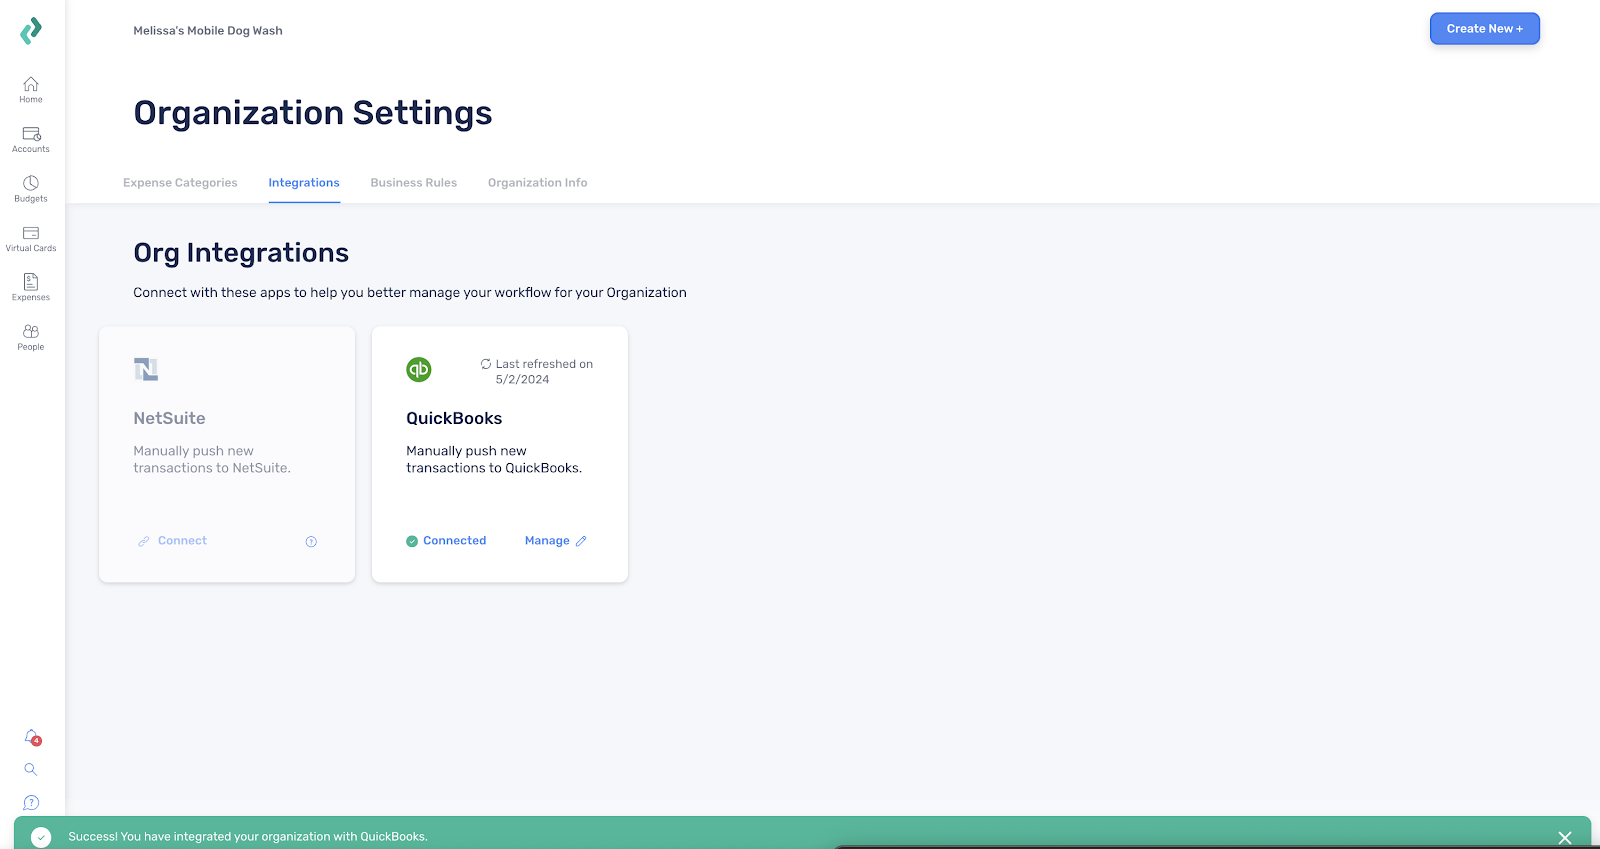Click NetSuite card help question icon
This screenshot has width=1600, height=849.
pyautogui.click(x=311, y=542)
